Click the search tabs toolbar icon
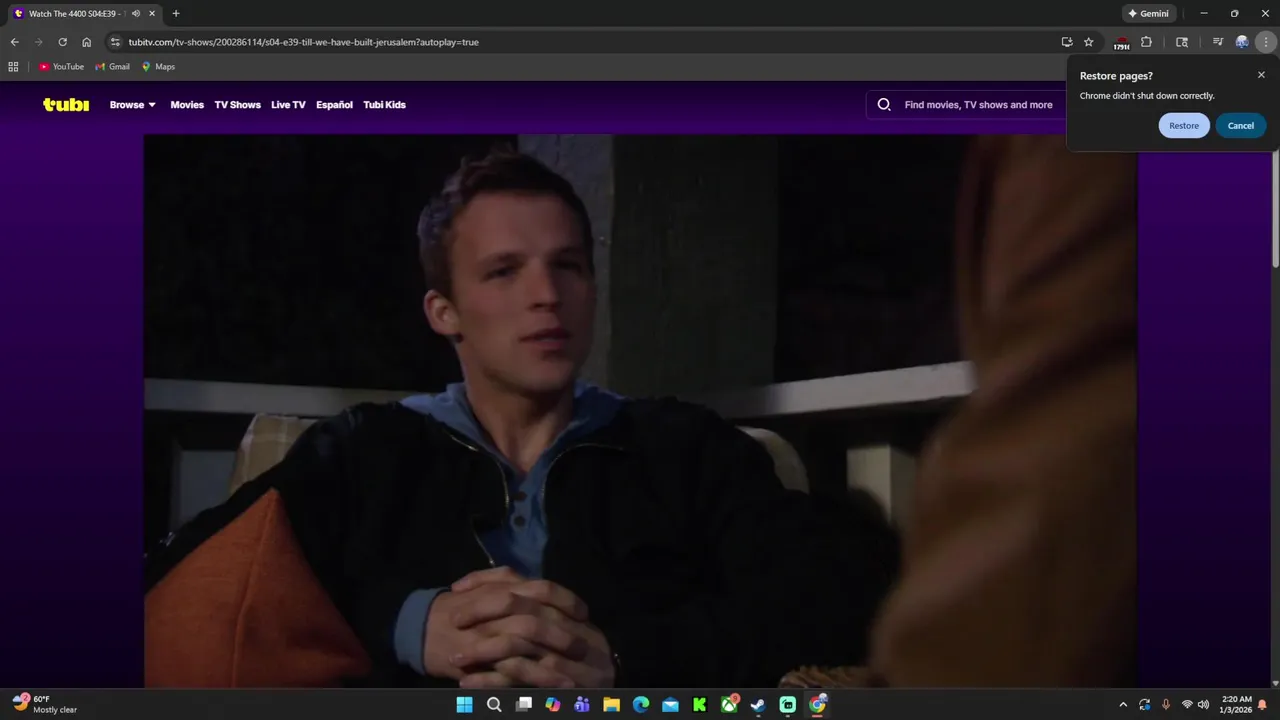The image size is (1280, 720). tap(1182, 42)
